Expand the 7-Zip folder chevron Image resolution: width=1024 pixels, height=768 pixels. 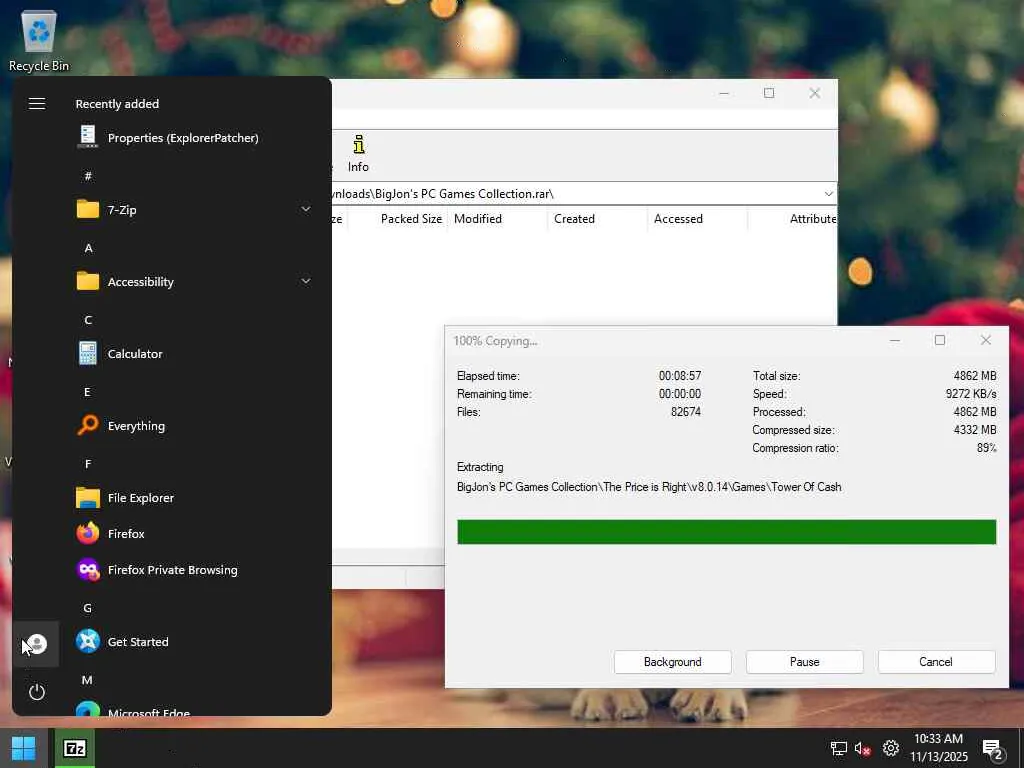click(x=306, y=209)
